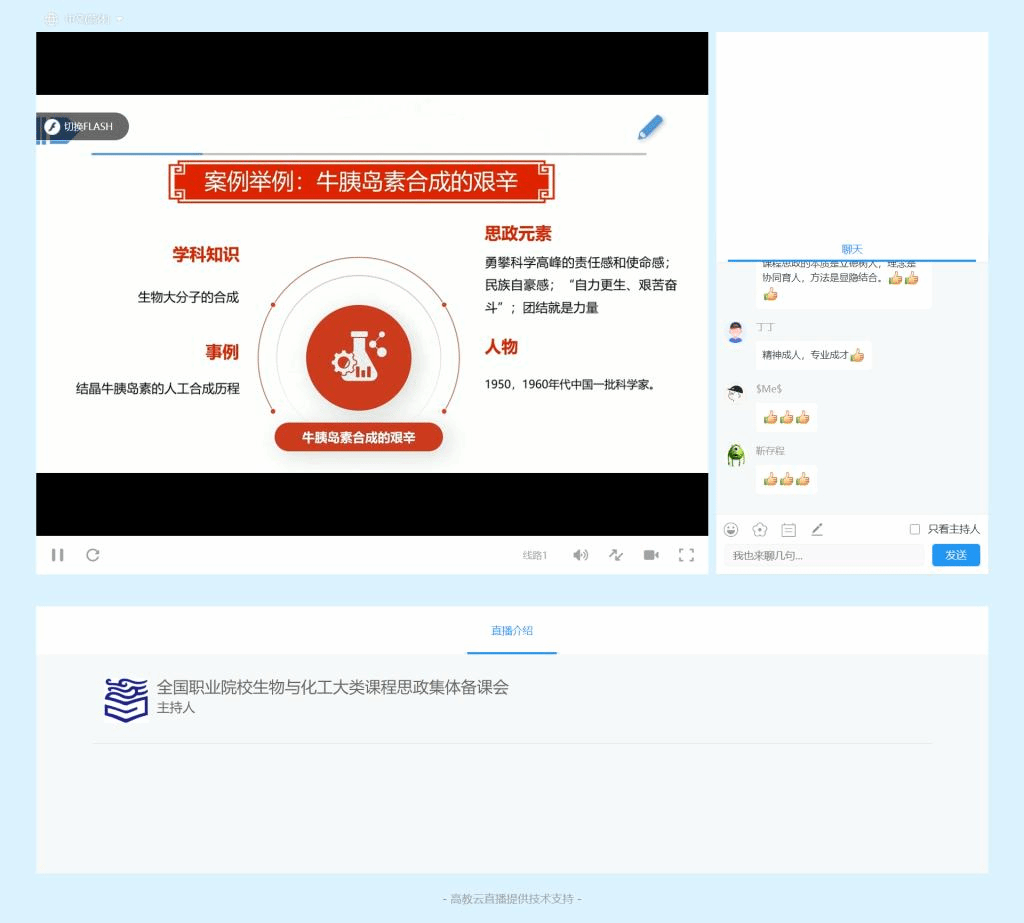
Task: Open the notes list icon in chat
Action: 788,529
